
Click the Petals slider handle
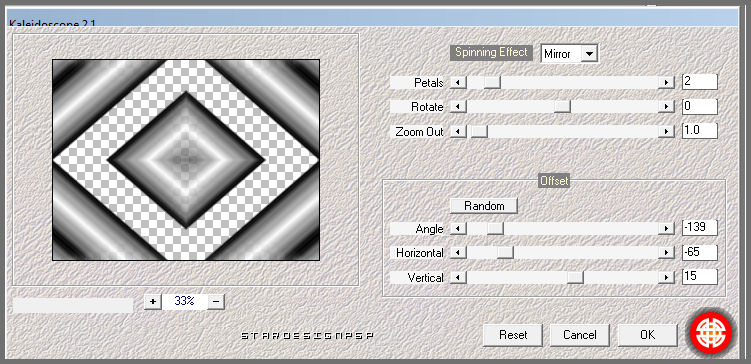click(x=492, y=83)
